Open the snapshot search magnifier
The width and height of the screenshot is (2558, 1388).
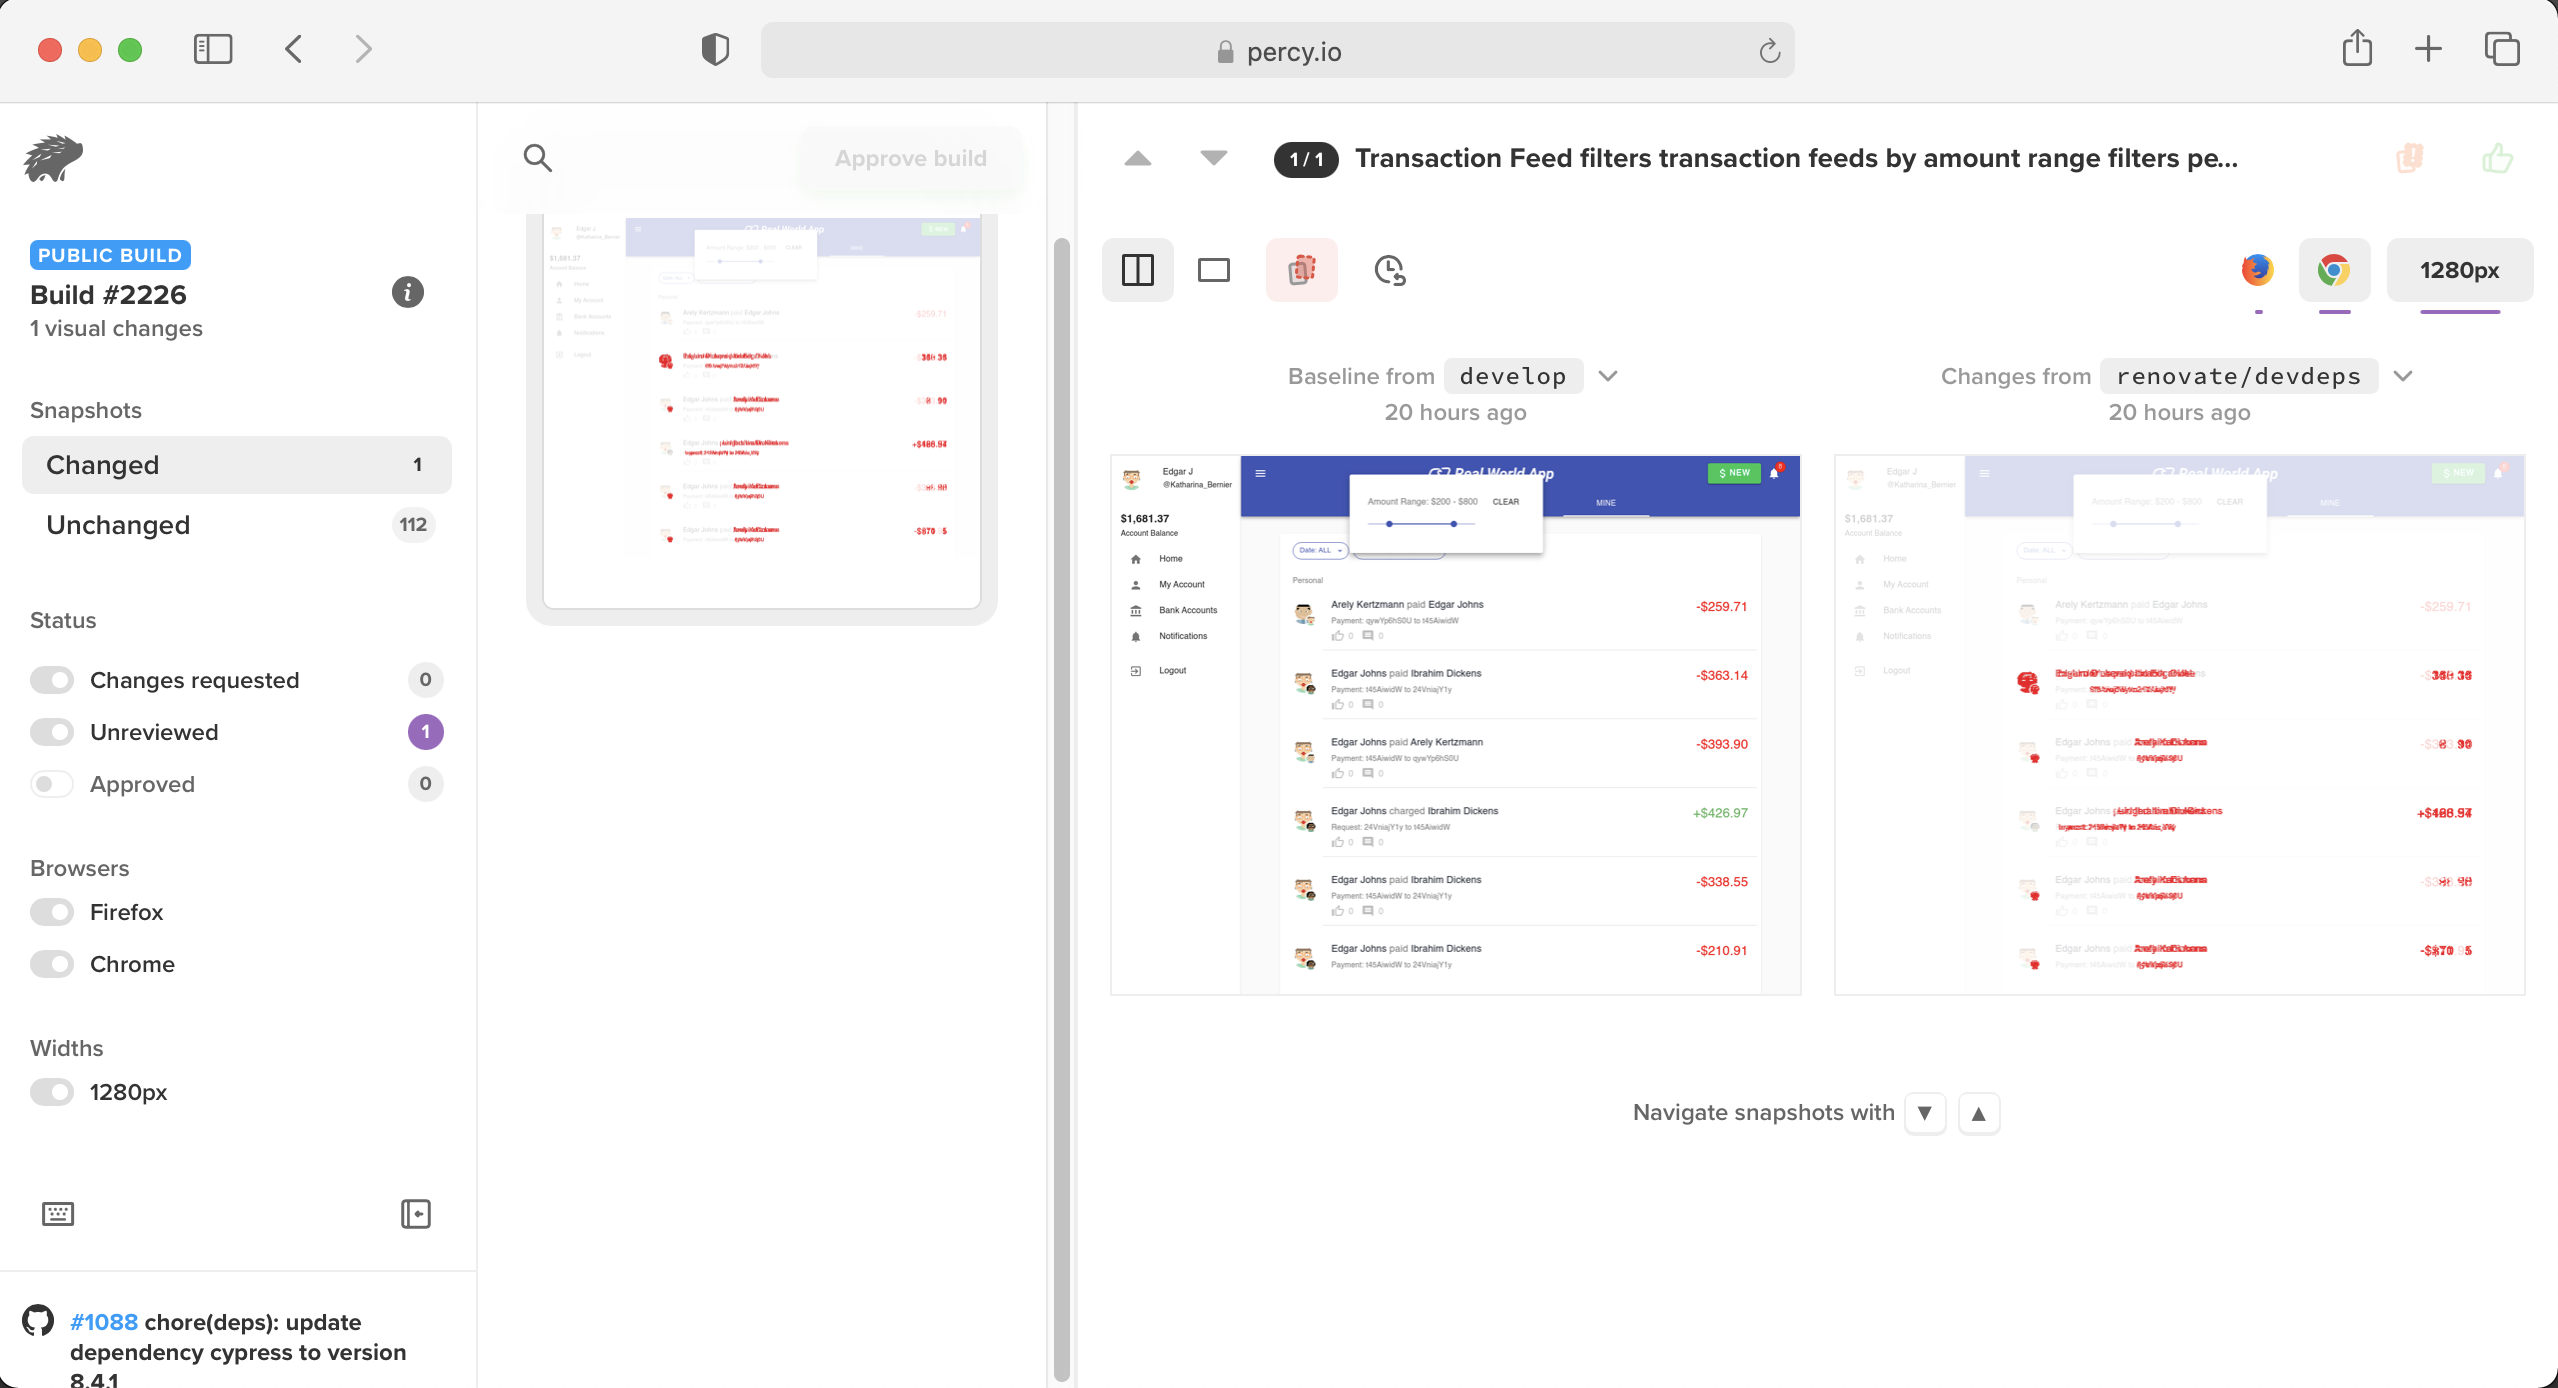537,157
